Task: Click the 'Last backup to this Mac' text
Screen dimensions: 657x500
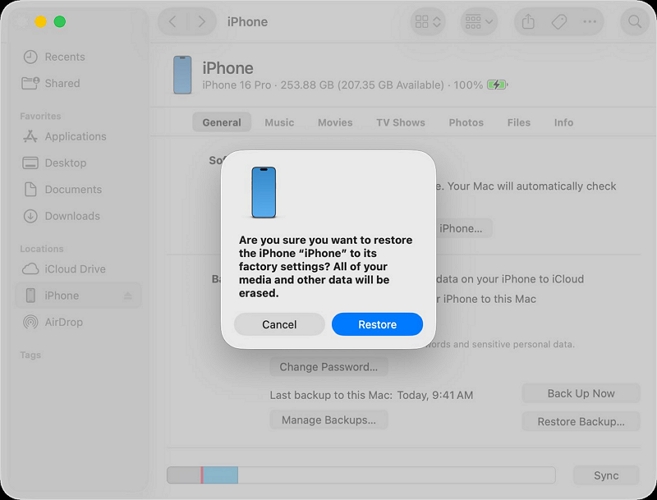Action: click(x=331, y=395)
